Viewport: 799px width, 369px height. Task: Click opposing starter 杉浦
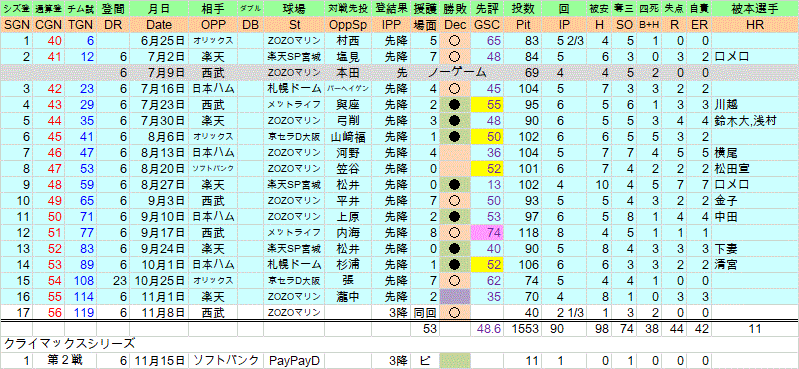pyautogui.click(x=349, y=265)
